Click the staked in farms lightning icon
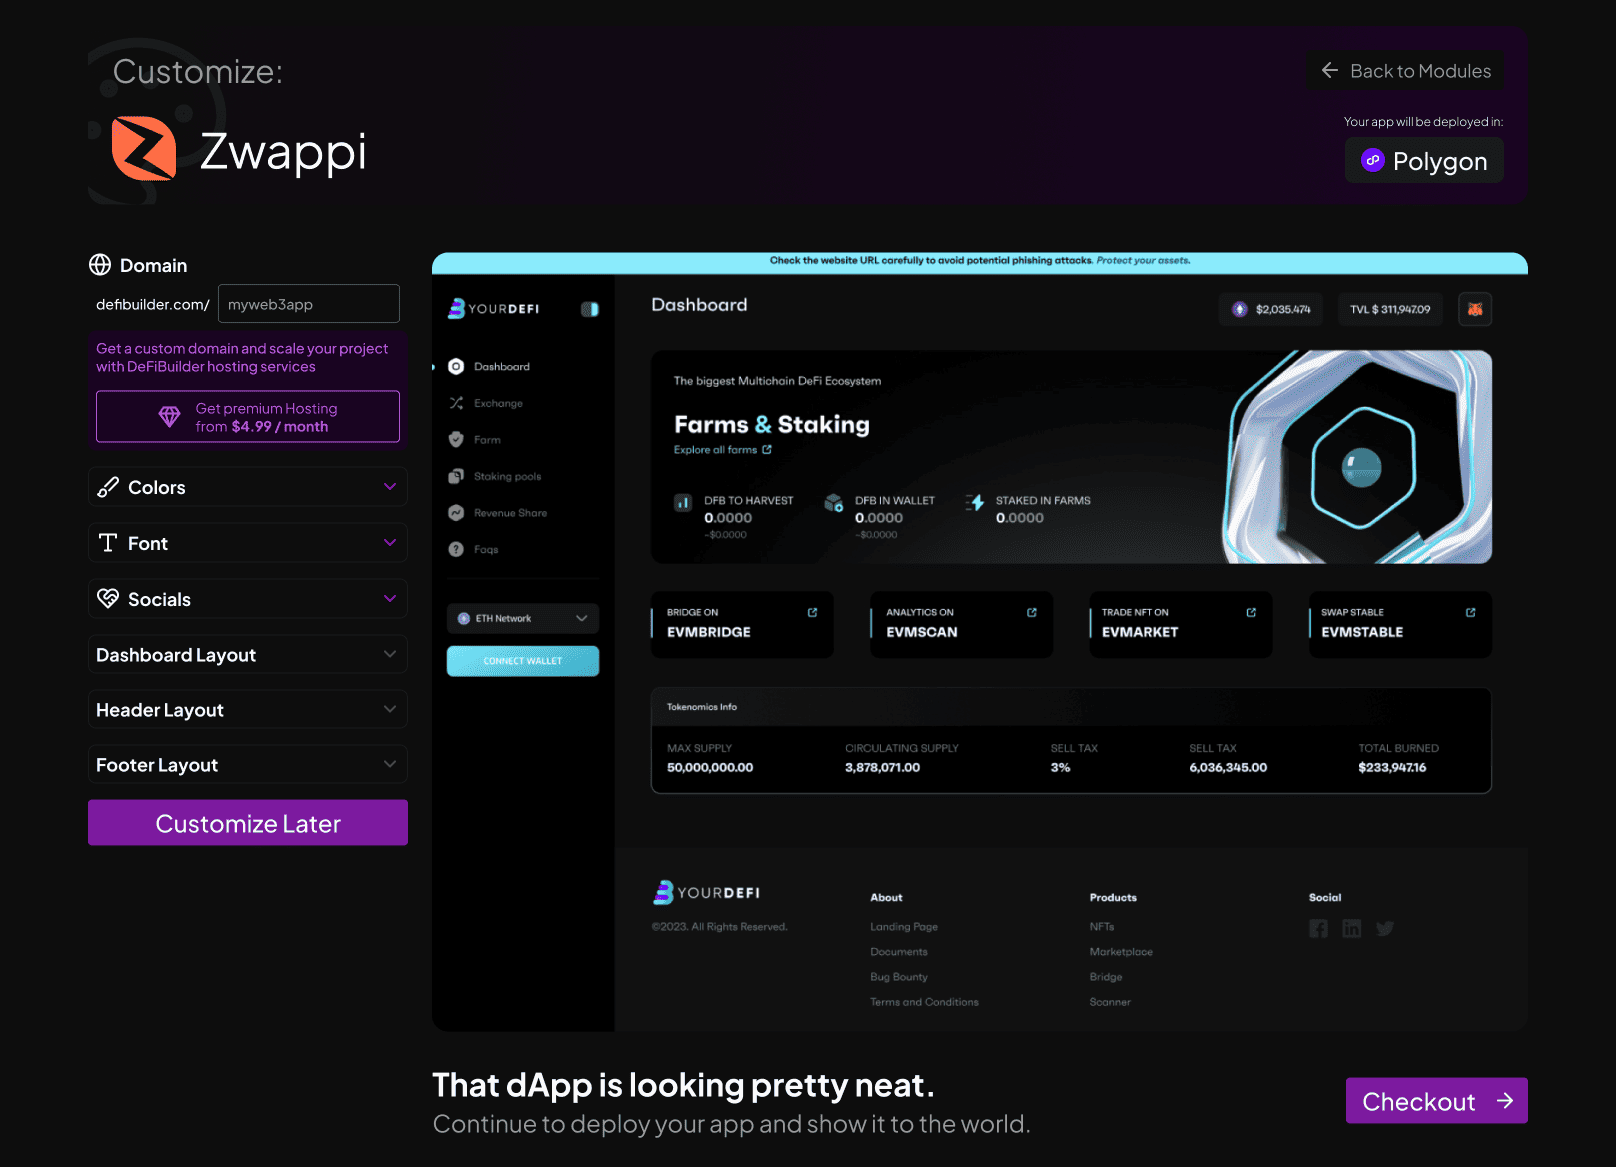 975,502
